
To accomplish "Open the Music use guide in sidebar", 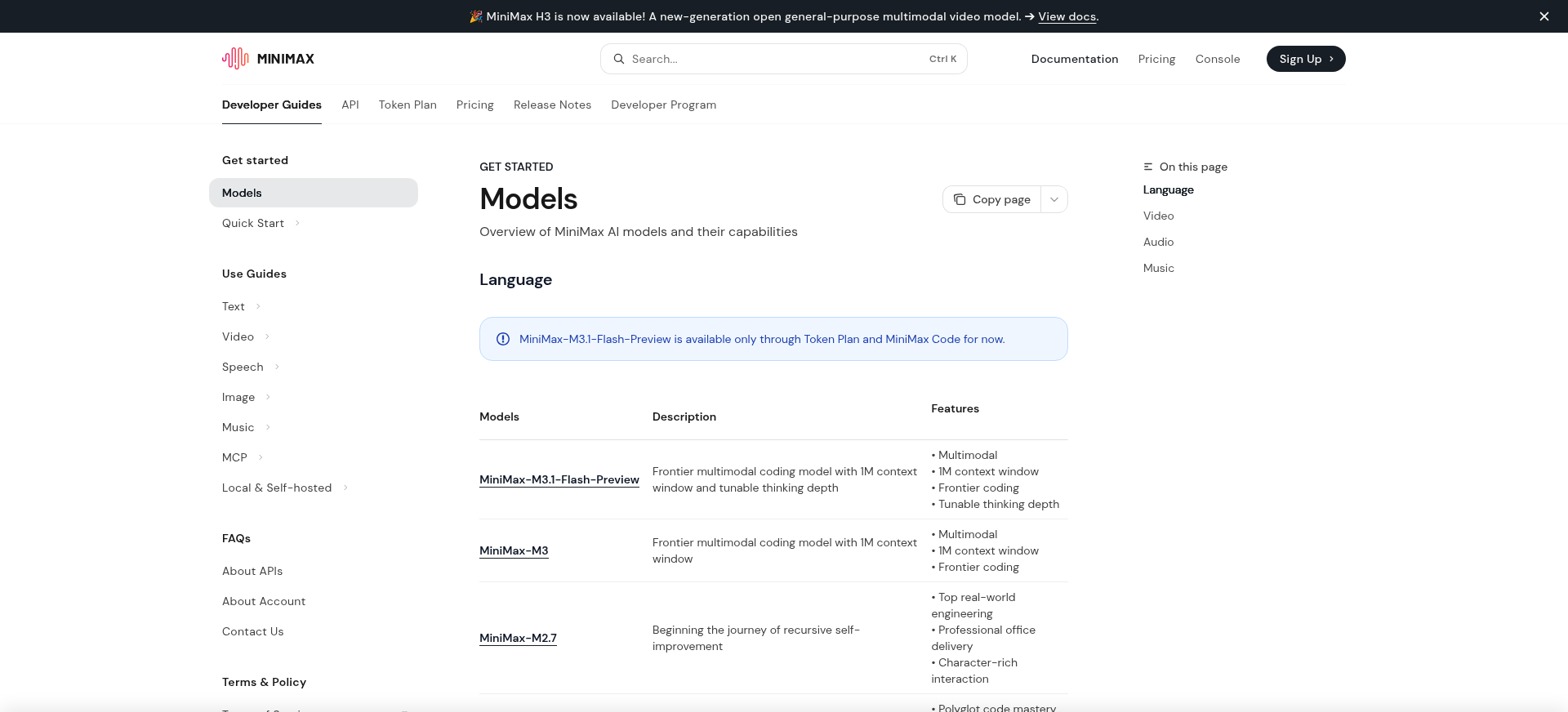I will [238, 427].
